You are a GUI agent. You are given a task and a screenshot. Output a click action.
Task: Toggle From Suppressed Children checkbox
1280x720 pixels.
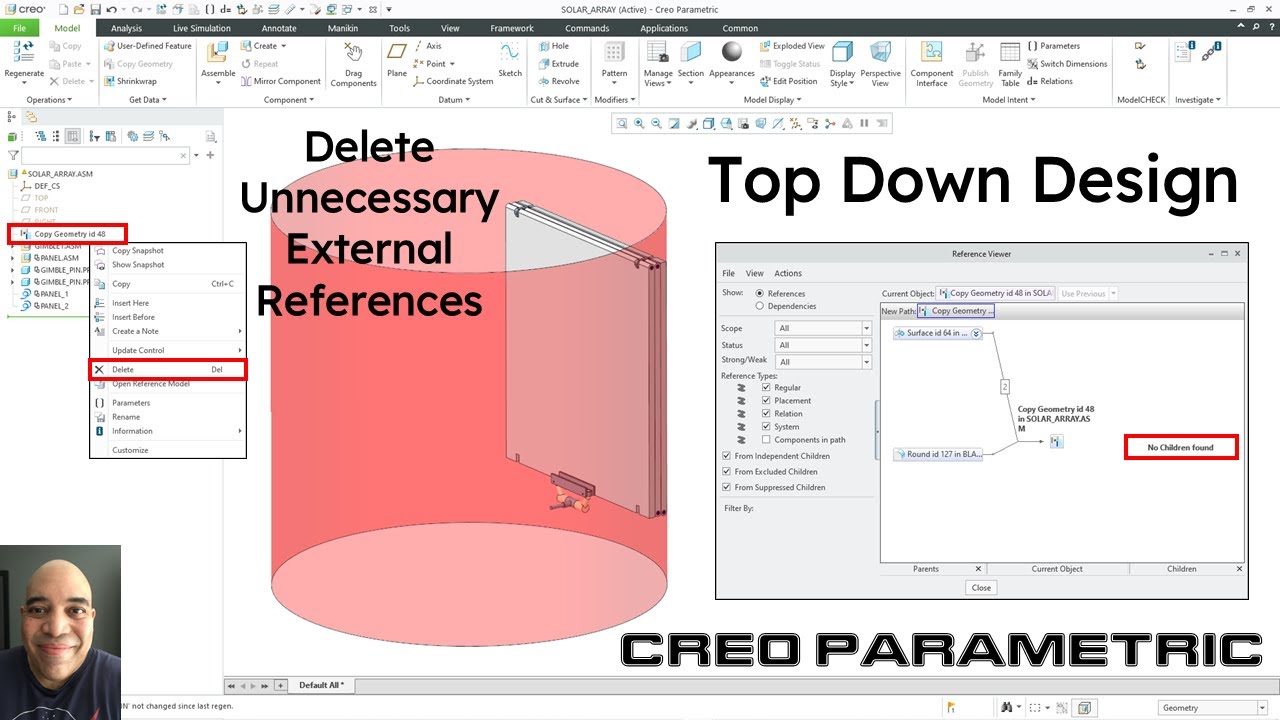coord(726,487)
